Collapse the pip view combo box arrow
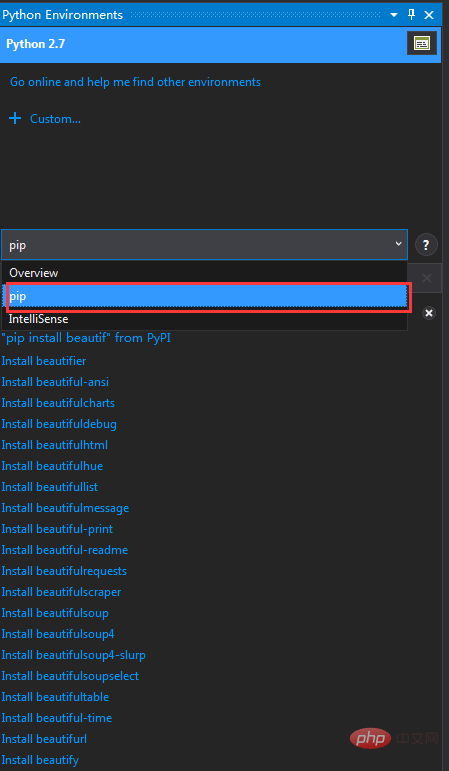449x771 pixels. (x=398, y=244)
